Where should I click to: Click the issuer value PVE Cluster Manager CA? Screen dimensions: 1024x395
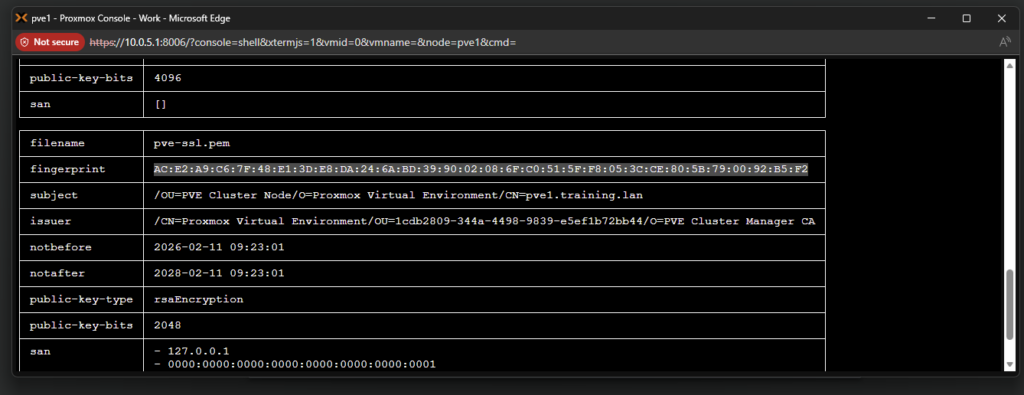[x=484, y=221]
